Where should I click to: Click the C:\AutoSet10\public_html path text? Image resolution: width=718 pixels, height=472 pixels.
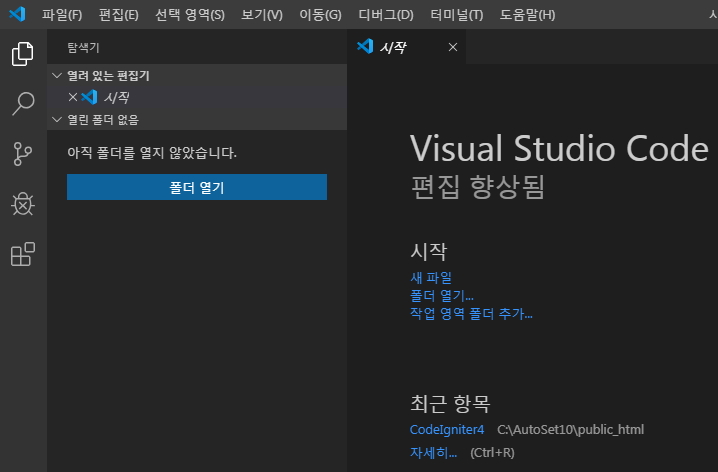click(571, 429)
